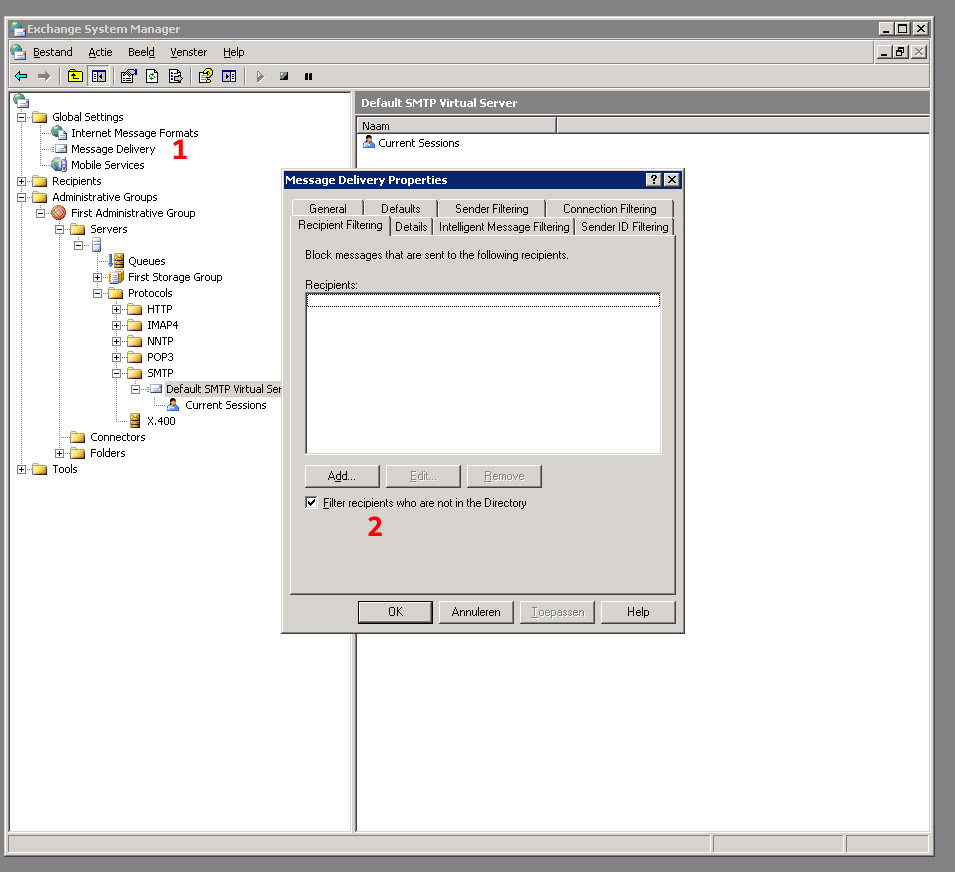
Task: Switch to the Sender ID Filtering tab
Action: (624, 227)
